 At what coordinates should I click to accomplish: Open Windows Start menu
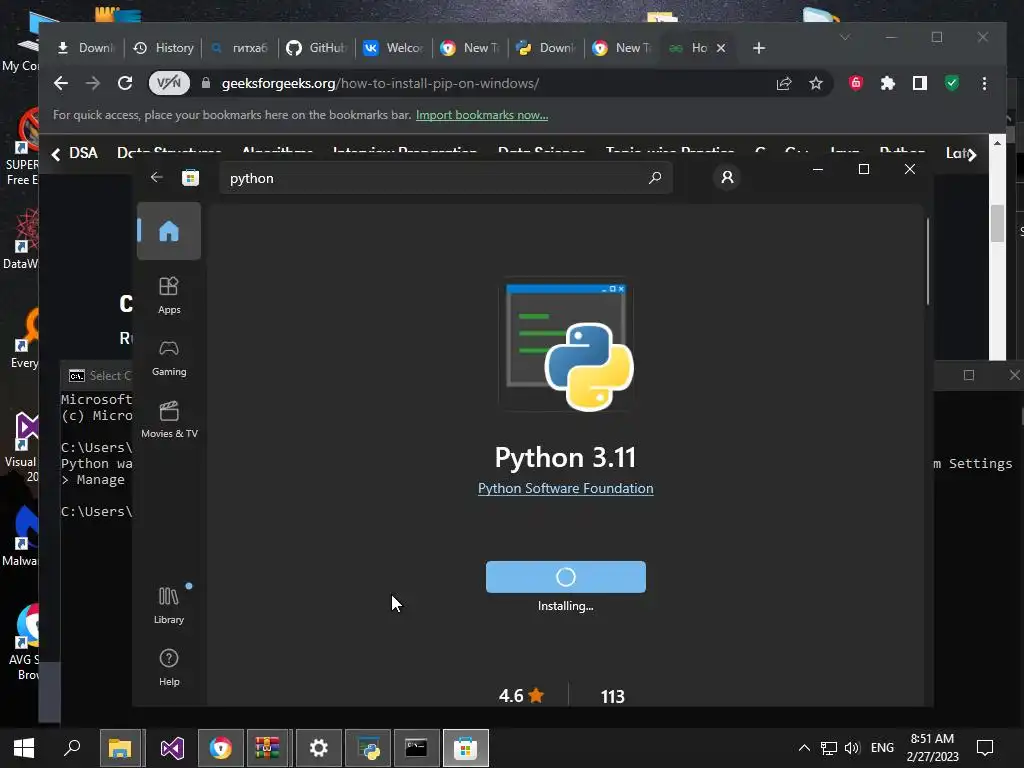[24, 748]
